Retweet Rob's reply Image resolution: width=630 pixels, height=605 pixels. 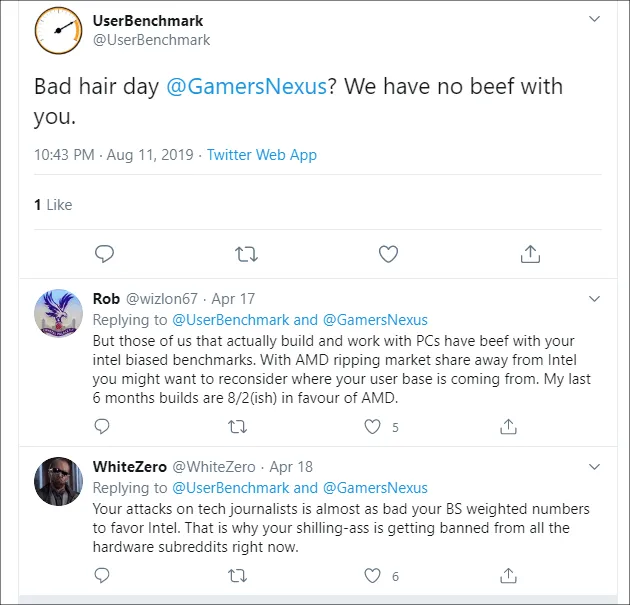coord(237,427)
